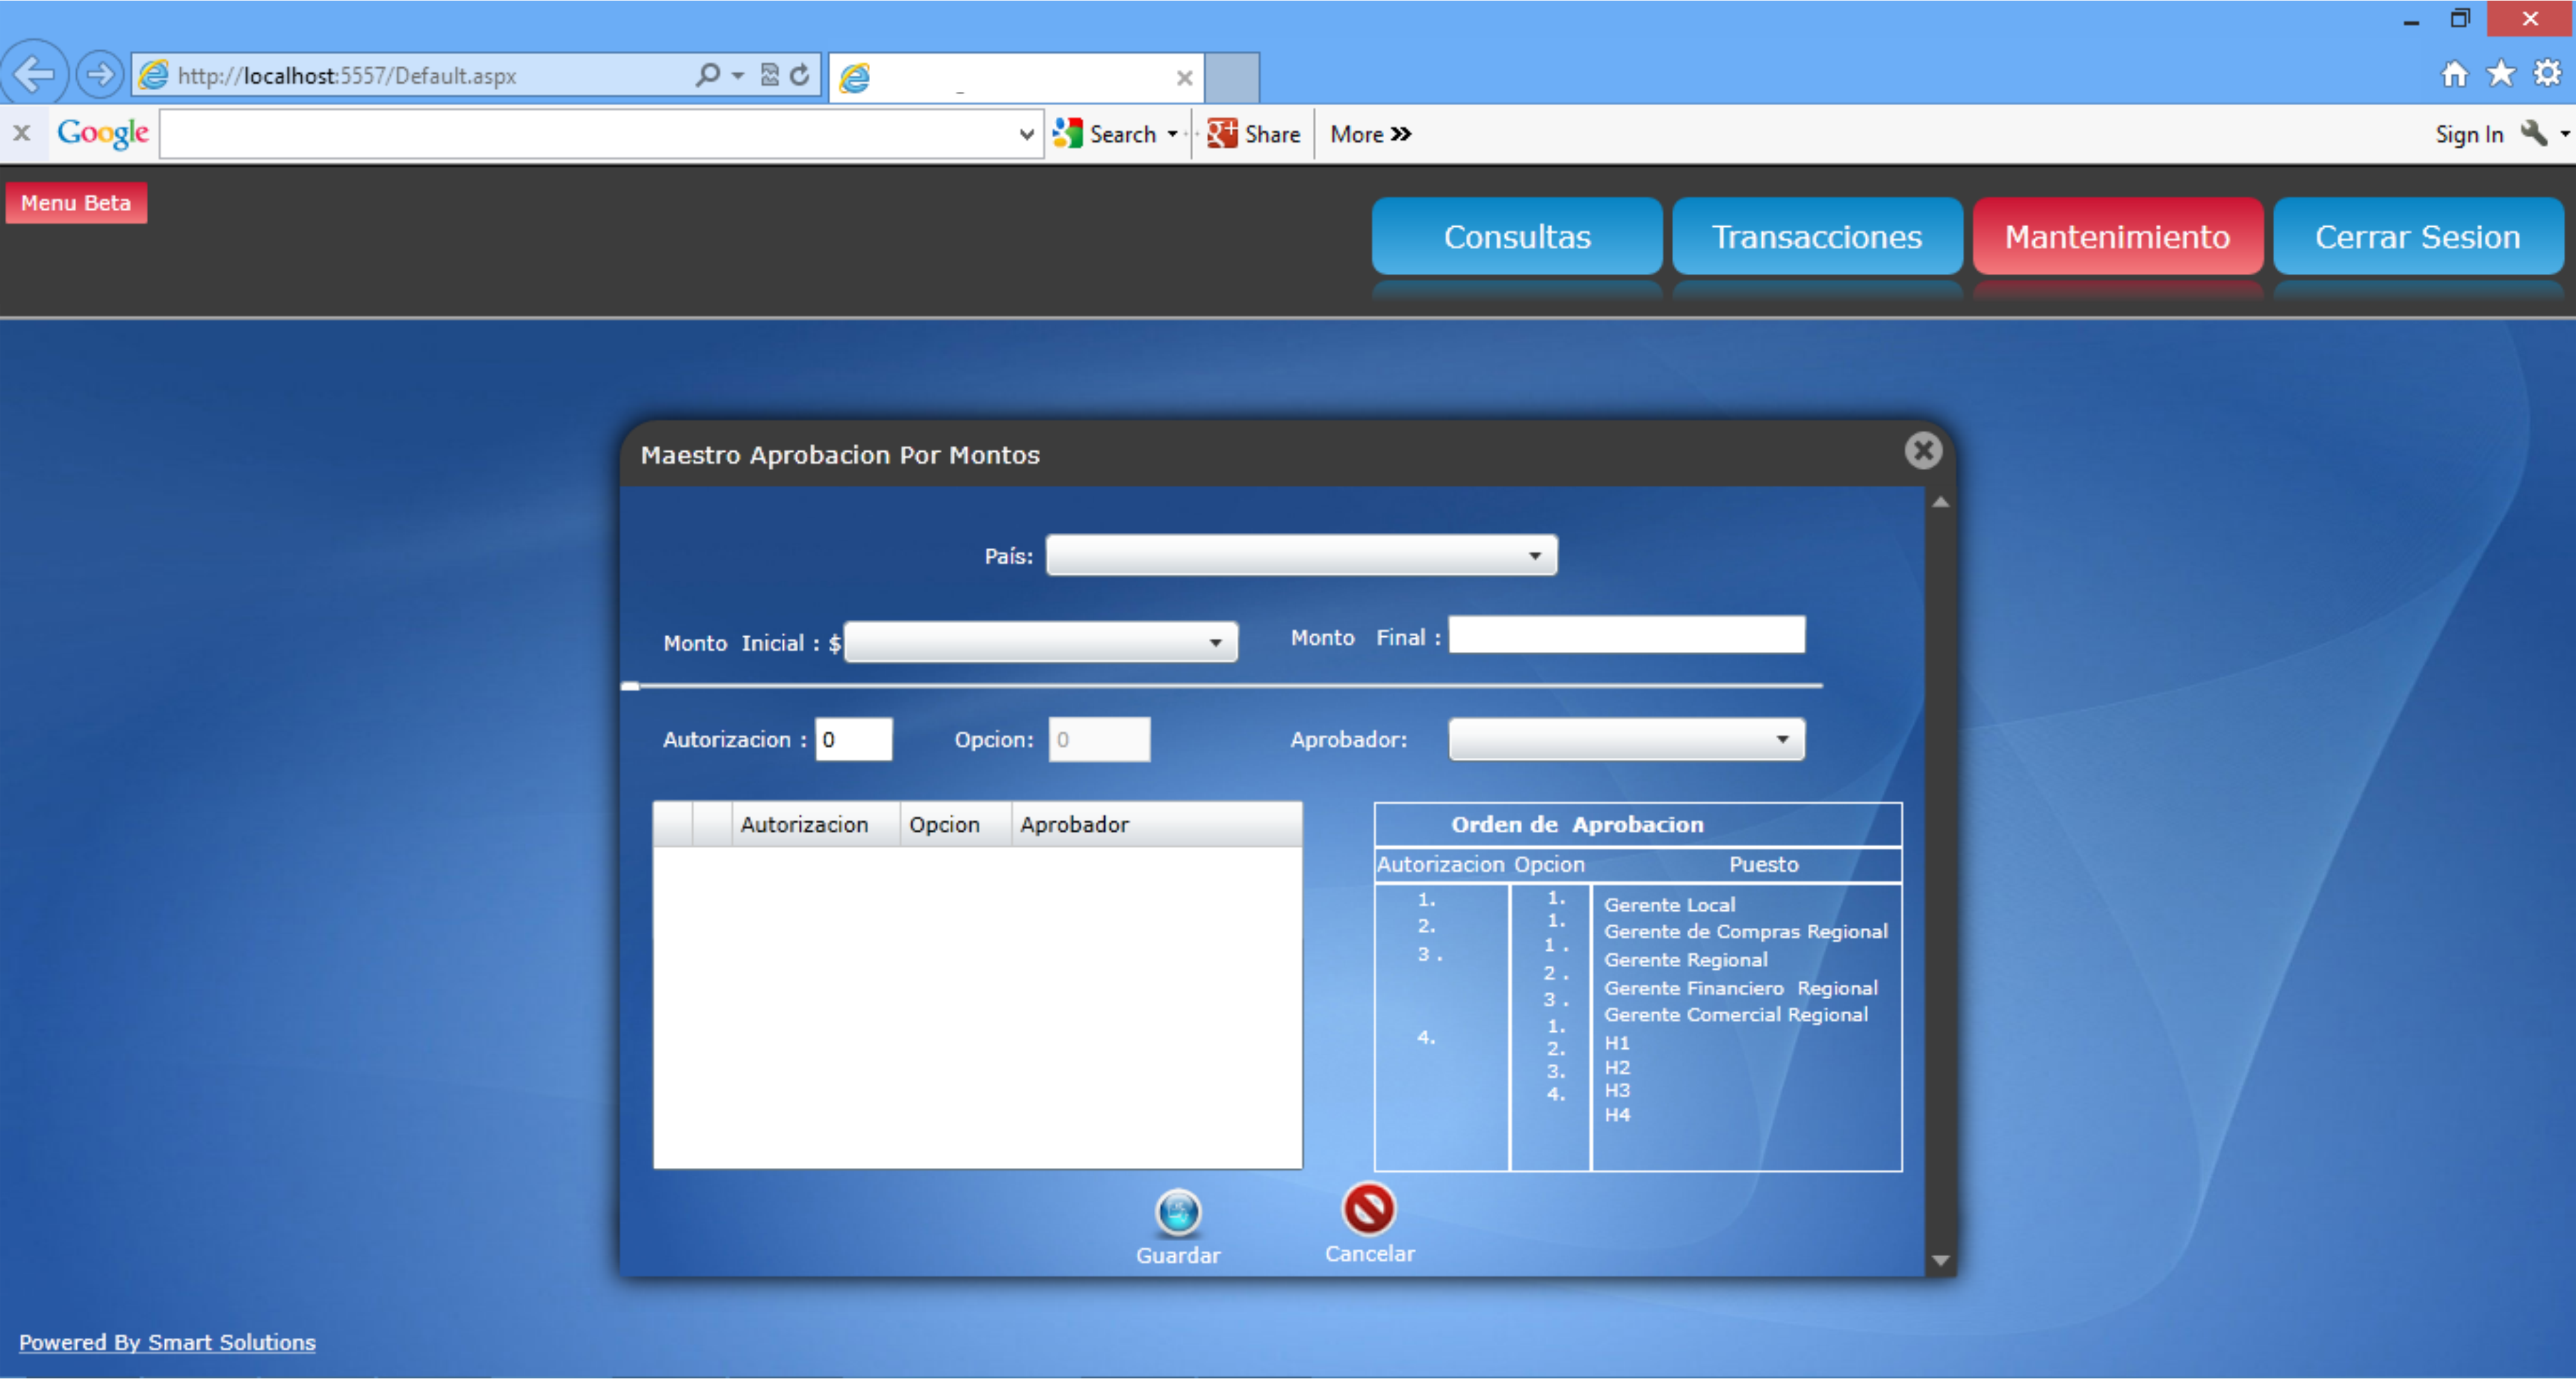Click the Autorizacion number field
The image size is (2576, 1379).
(x=853, y=739)
